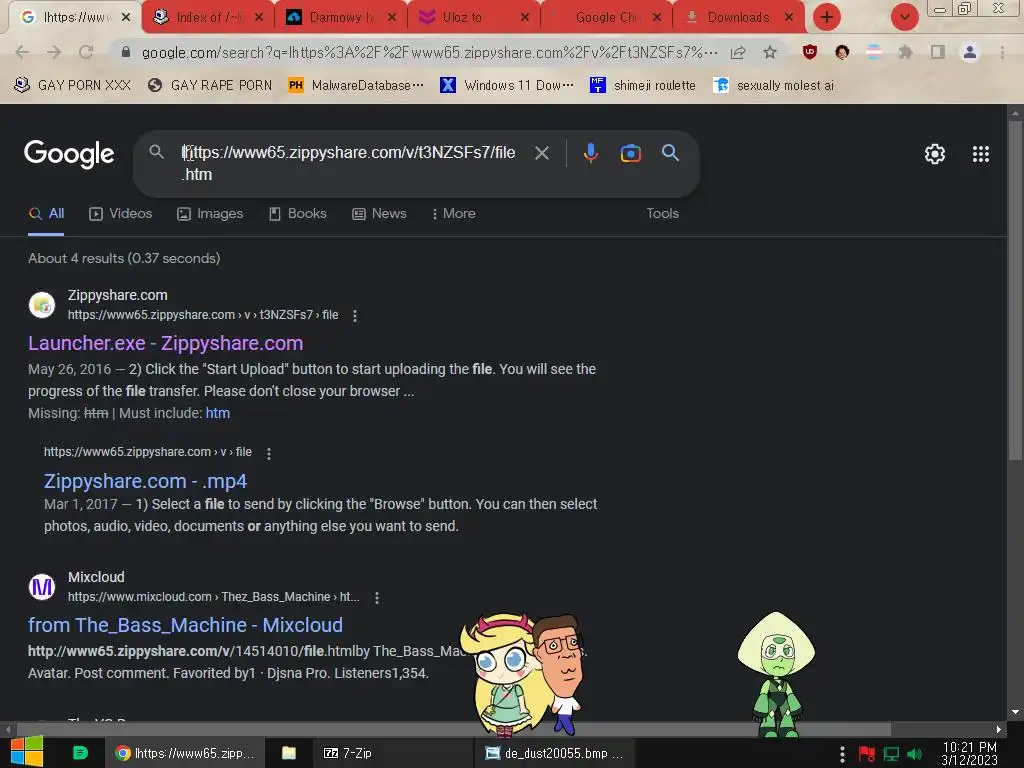1024x768 pixels.
Task: Clear the search box with X icon
Action: pyautogui.click(x=541, y=153)
